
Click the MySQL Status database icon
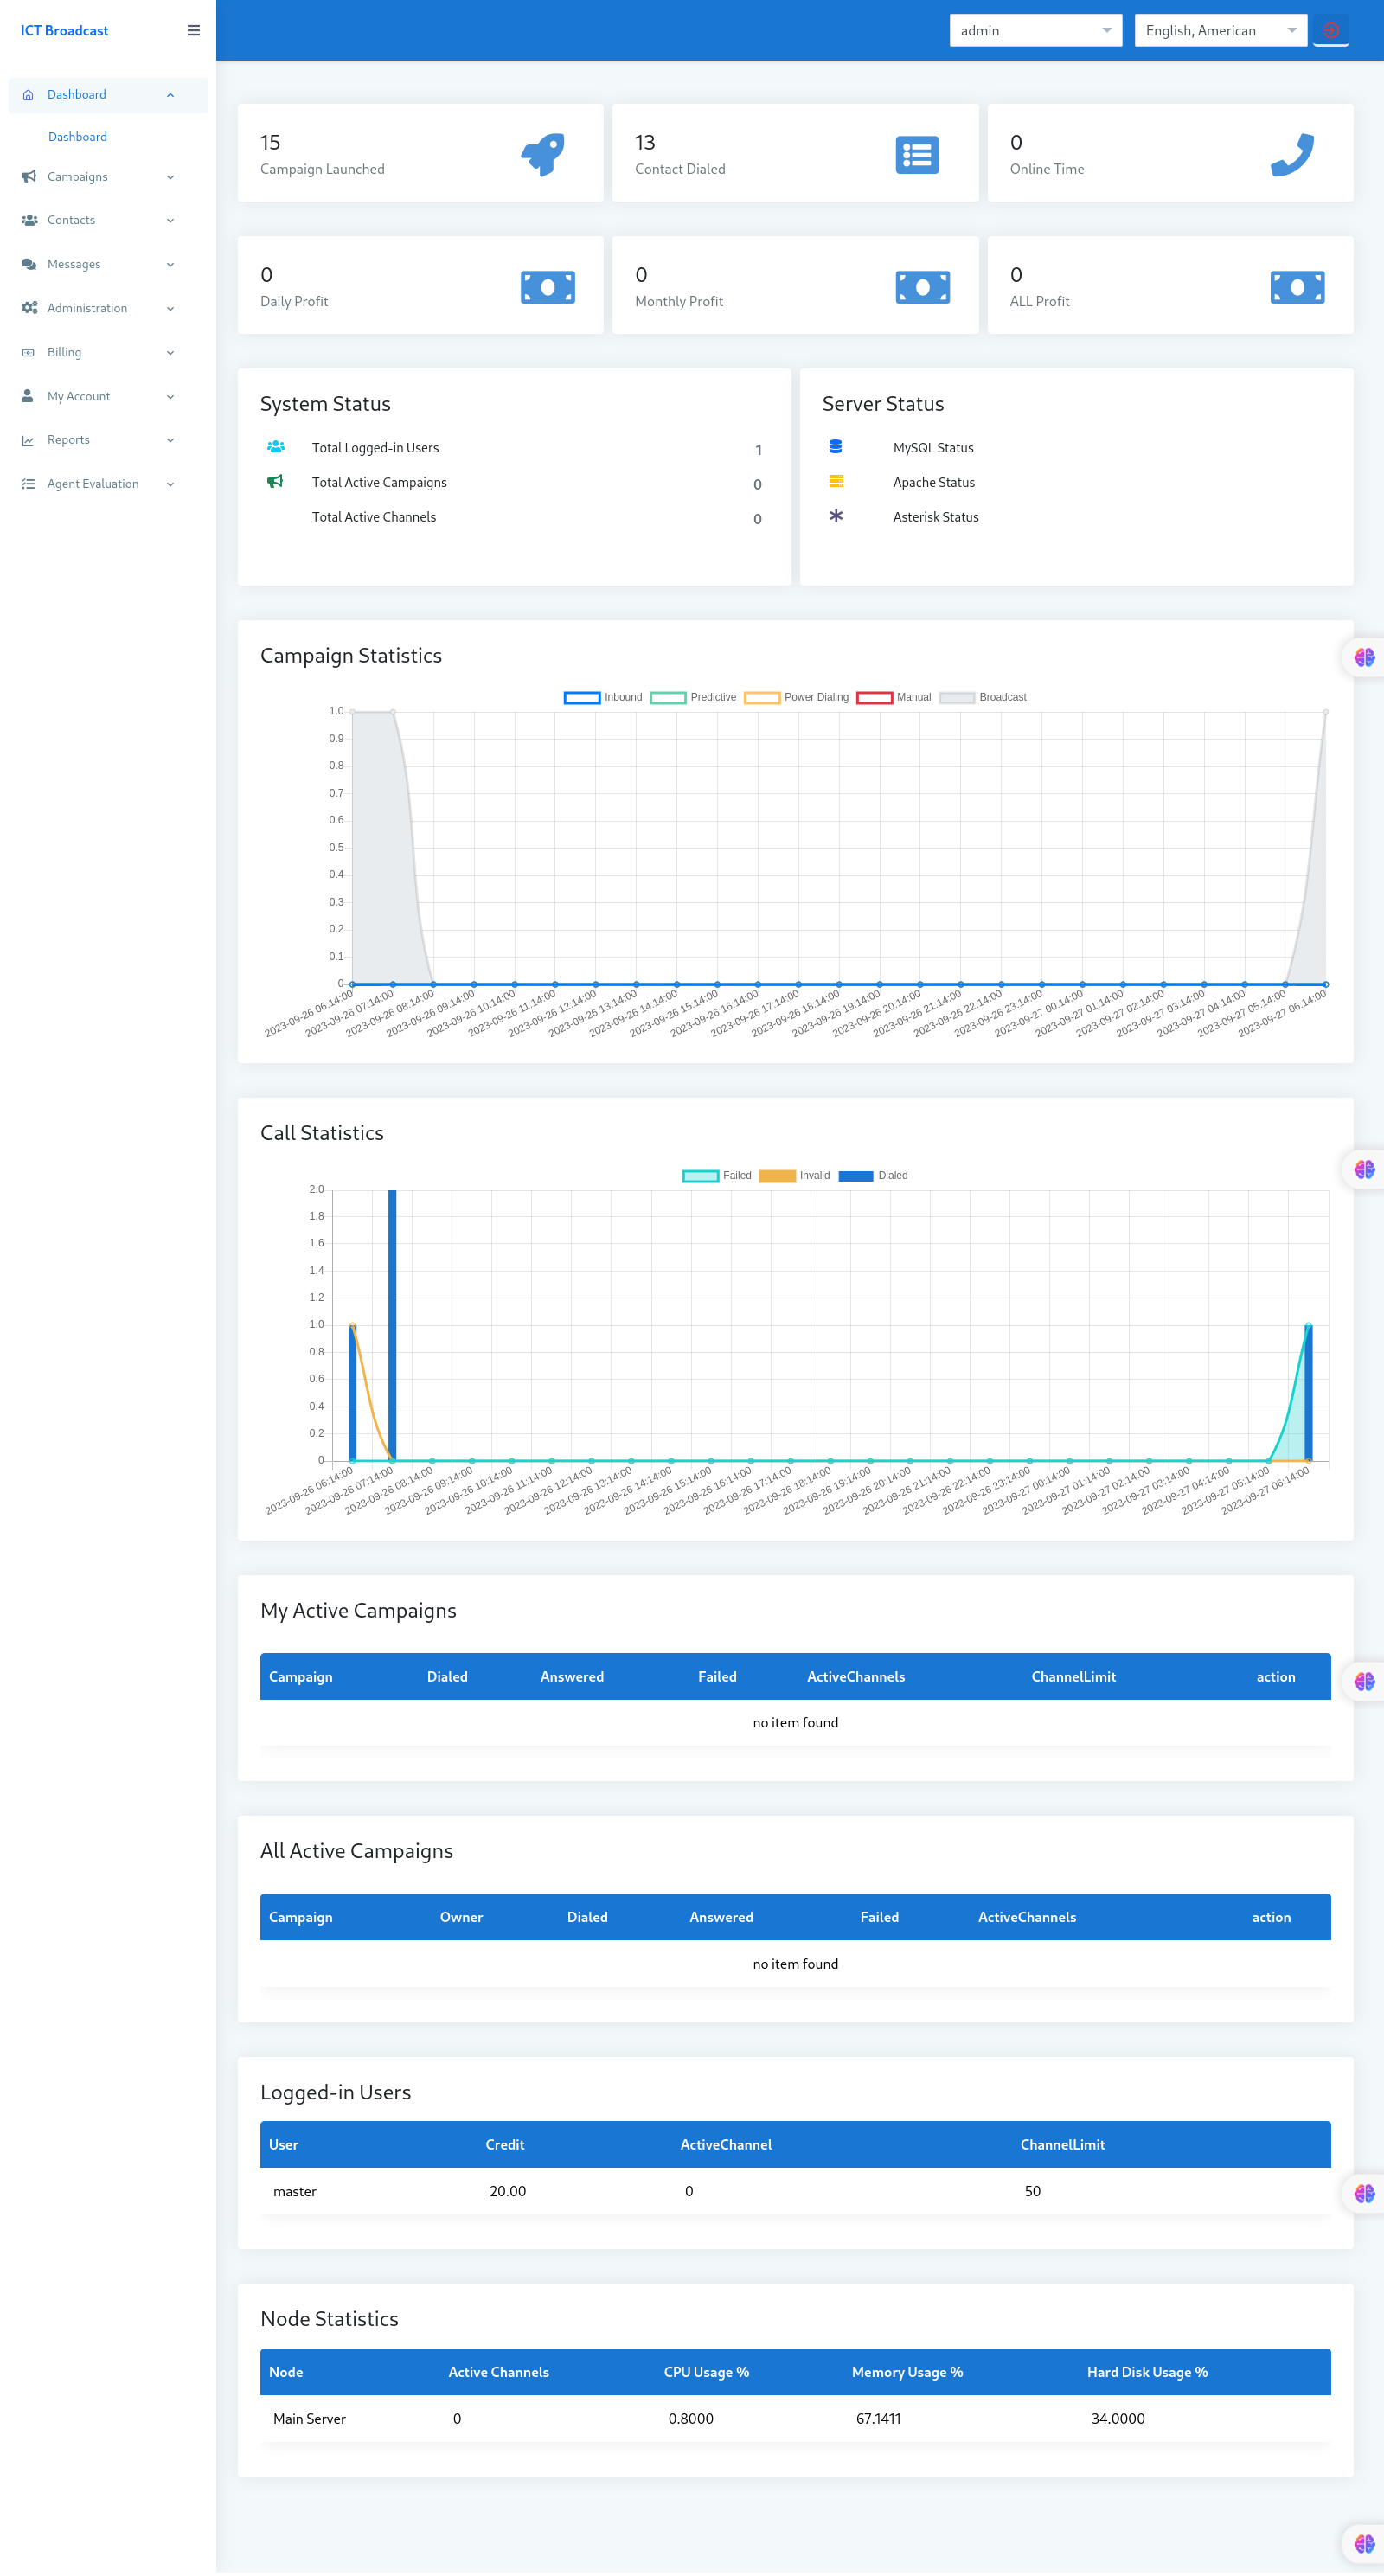tap(835, 446)
